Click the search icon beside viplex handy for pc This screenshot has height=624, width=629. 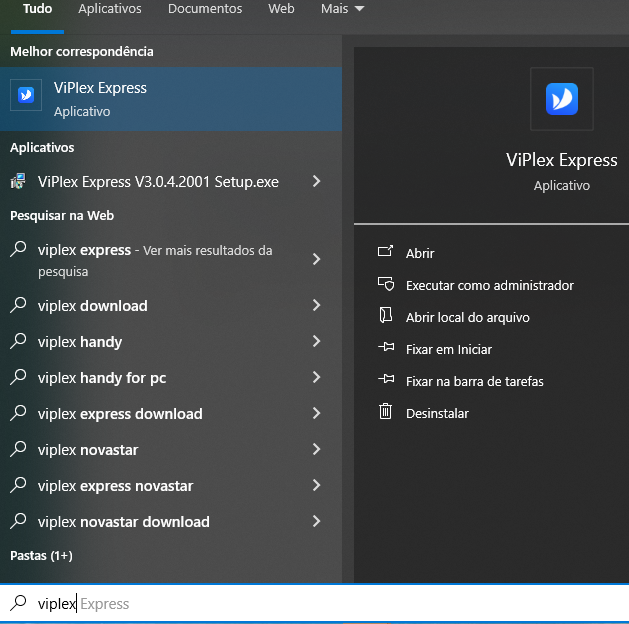pos(18,377)
